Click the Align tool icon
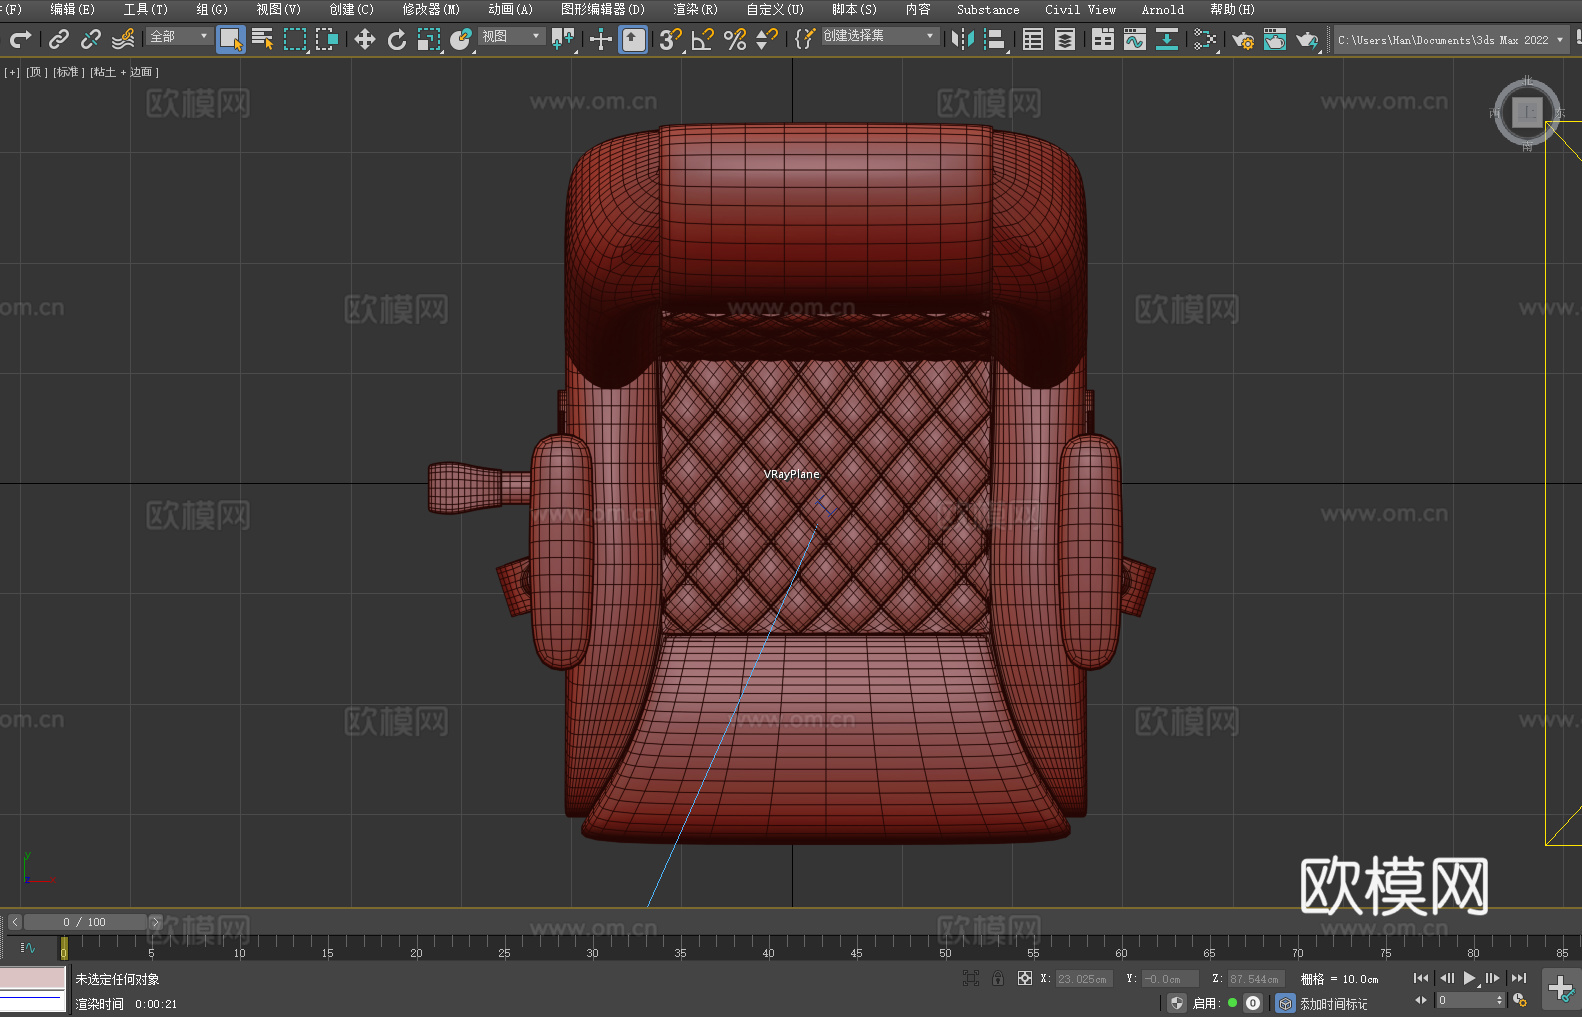 [x=995, y=39]
